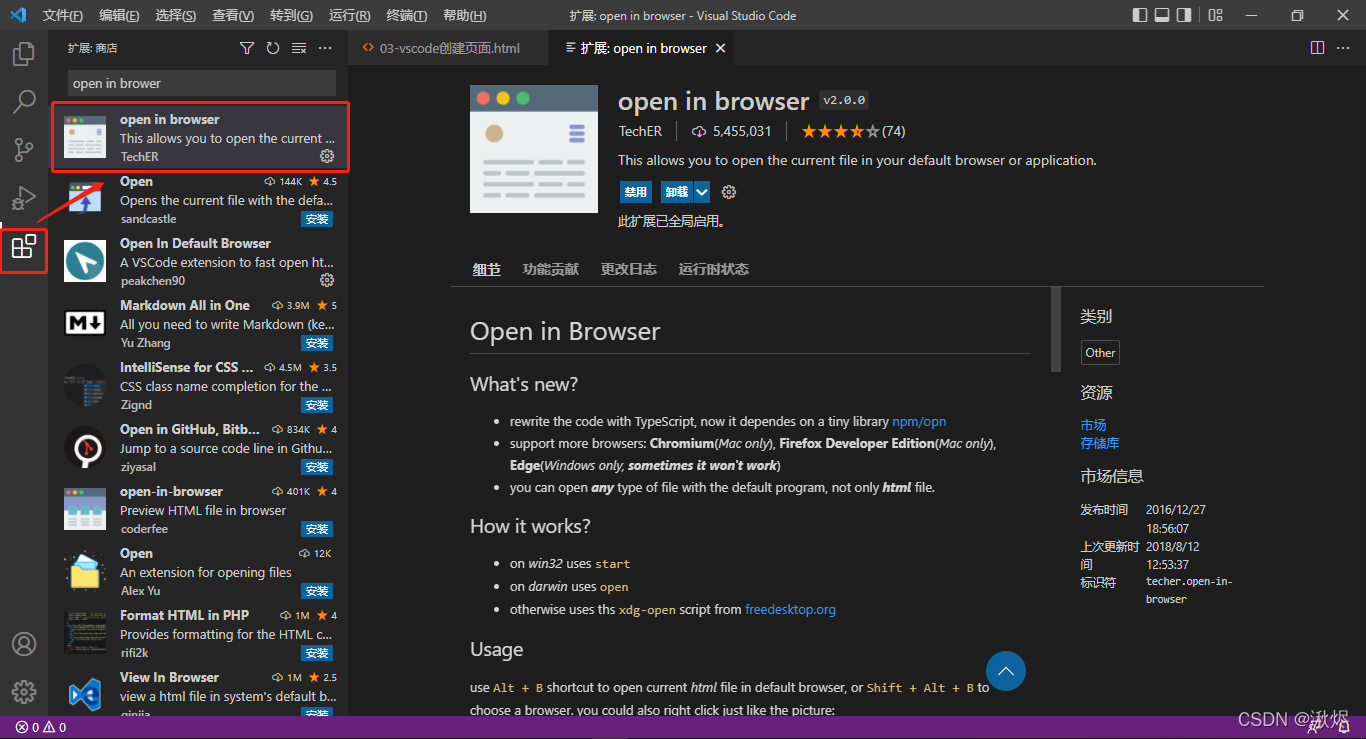Open the 文件(F) menu
This screenshot has height=739, width=1366.
[63, 15]
